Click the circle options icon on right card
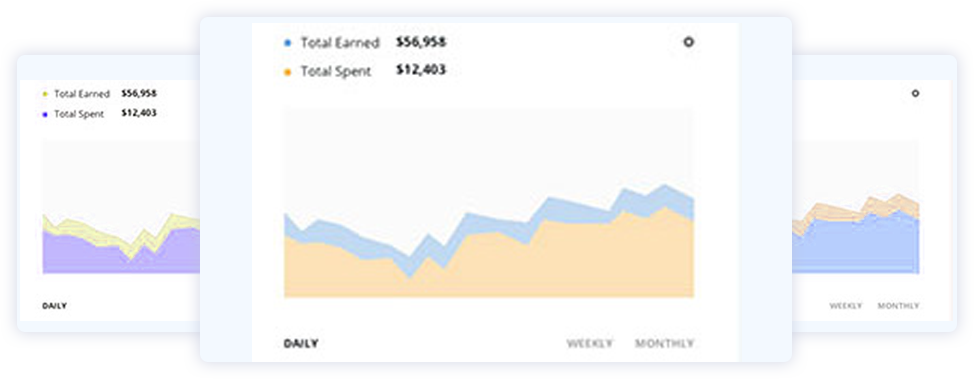 [x=915, y=93]
